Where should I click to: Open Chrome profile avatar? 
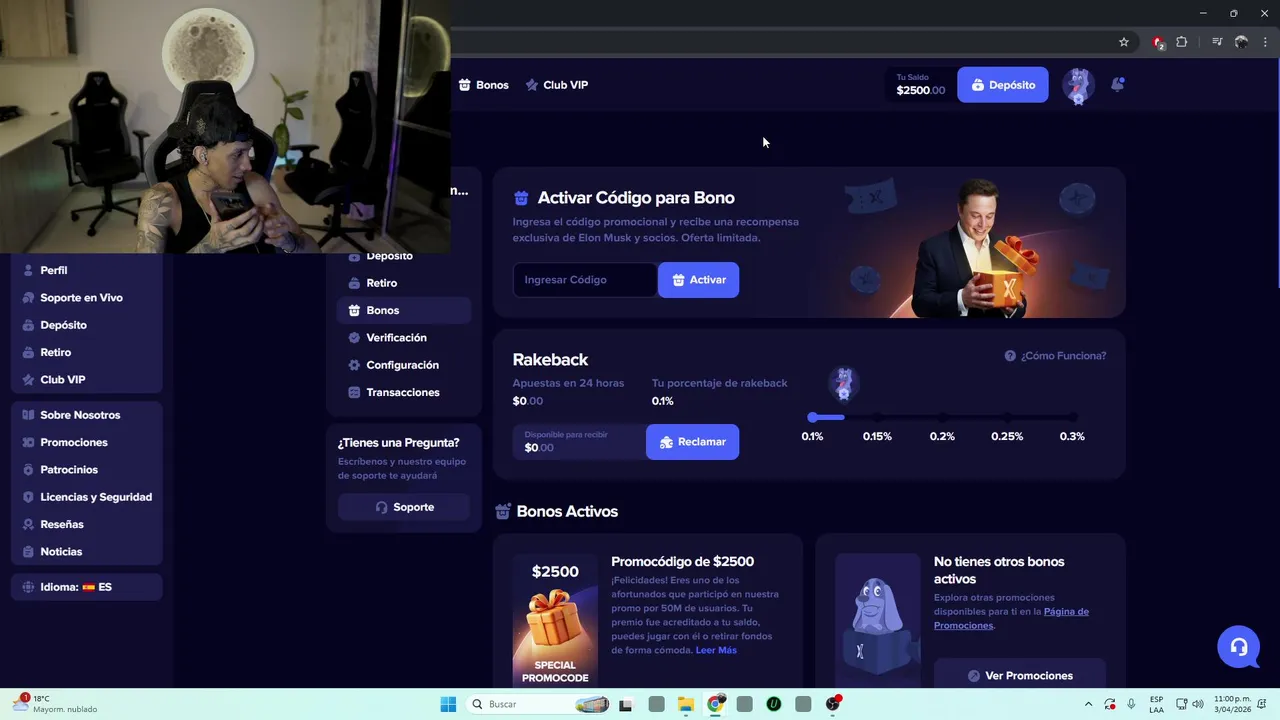pos(1241,42)
